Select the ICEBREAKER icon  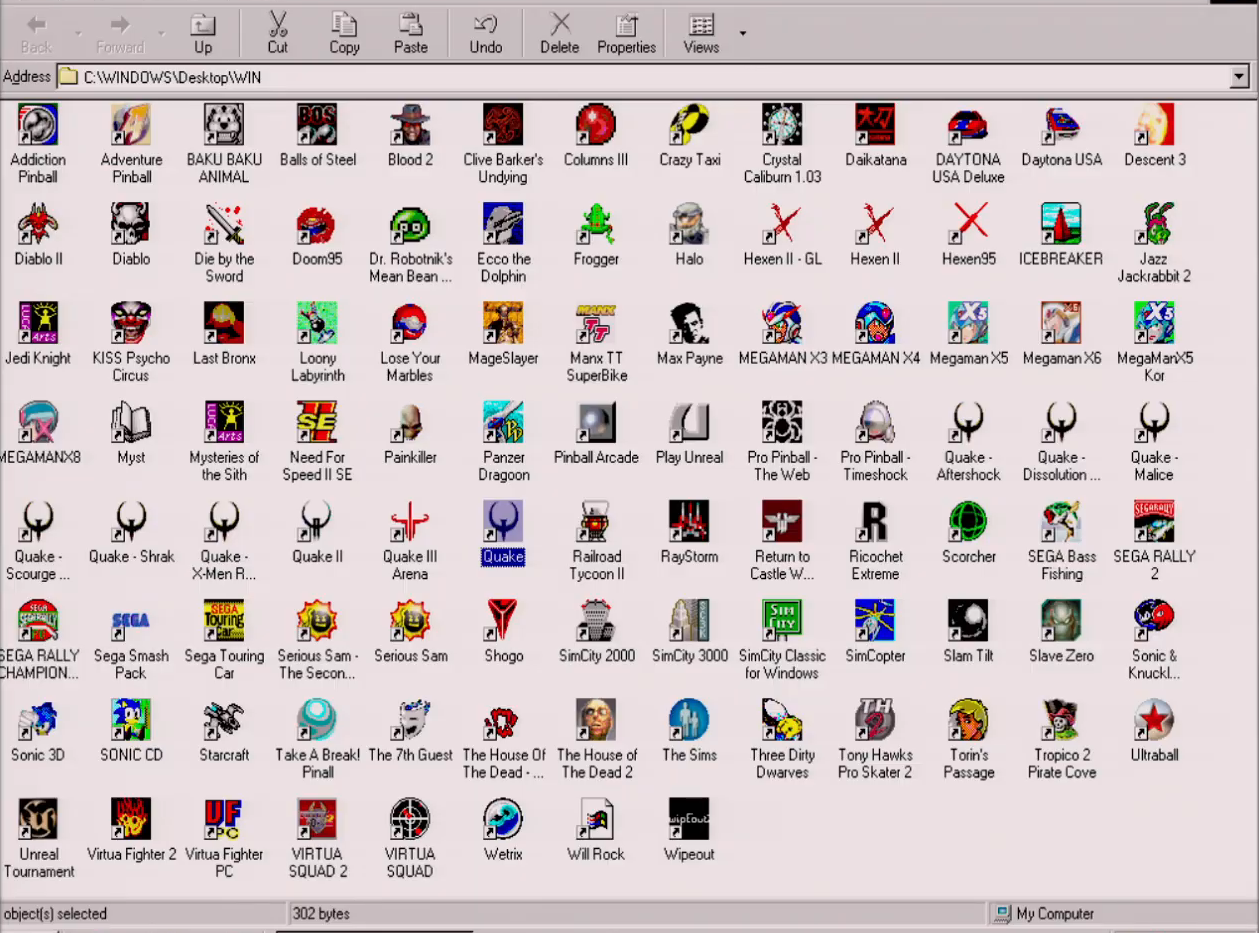pos(1061,224)
